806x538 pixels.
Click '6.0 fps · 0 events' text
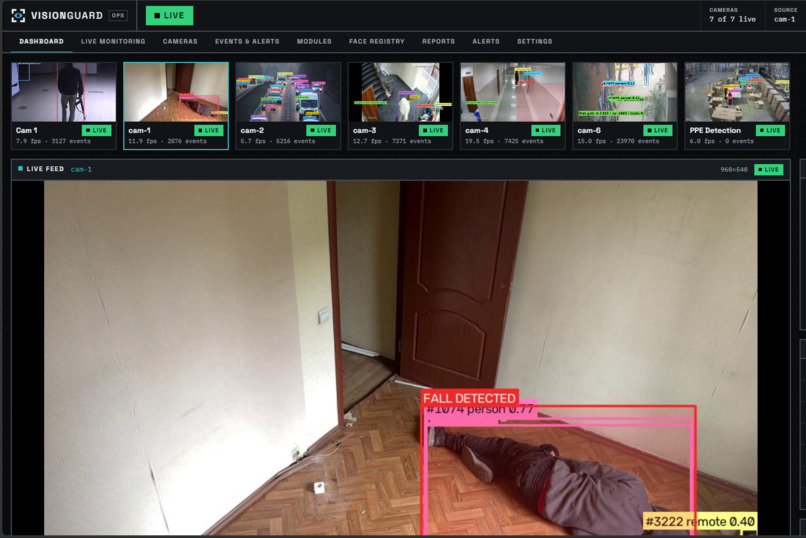point(724,141)
